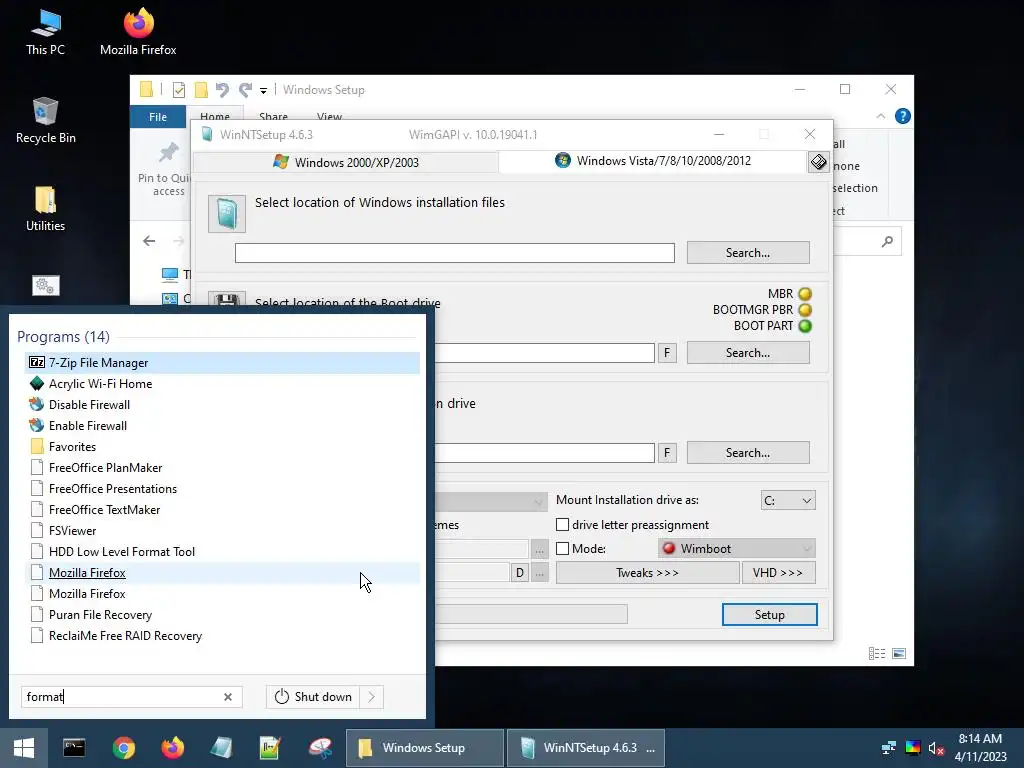The width and height of the screenshot is (1024, 768).
Task: Click the WinNTSetup disk options icon beside tabs
Action: [818, 162]
